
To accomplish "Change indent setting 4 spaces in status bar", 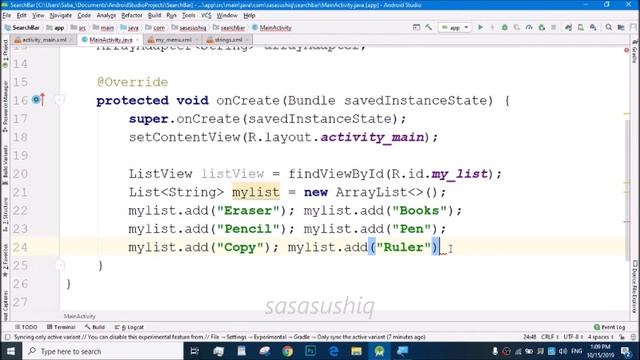I will tap(600, 337).
